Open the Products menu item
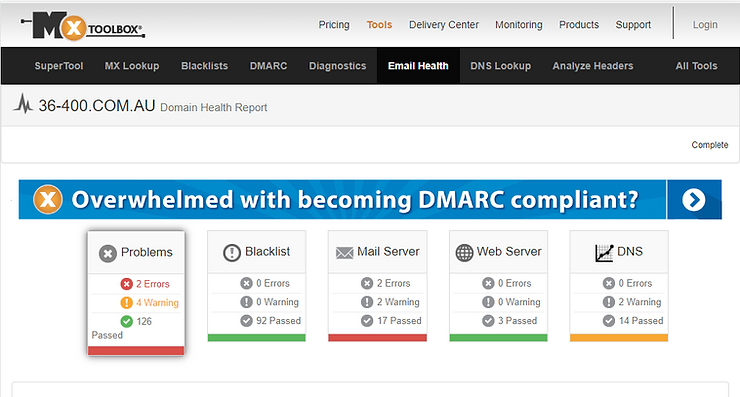The height and width of the screenshot is (397, 740). [579, 25]
